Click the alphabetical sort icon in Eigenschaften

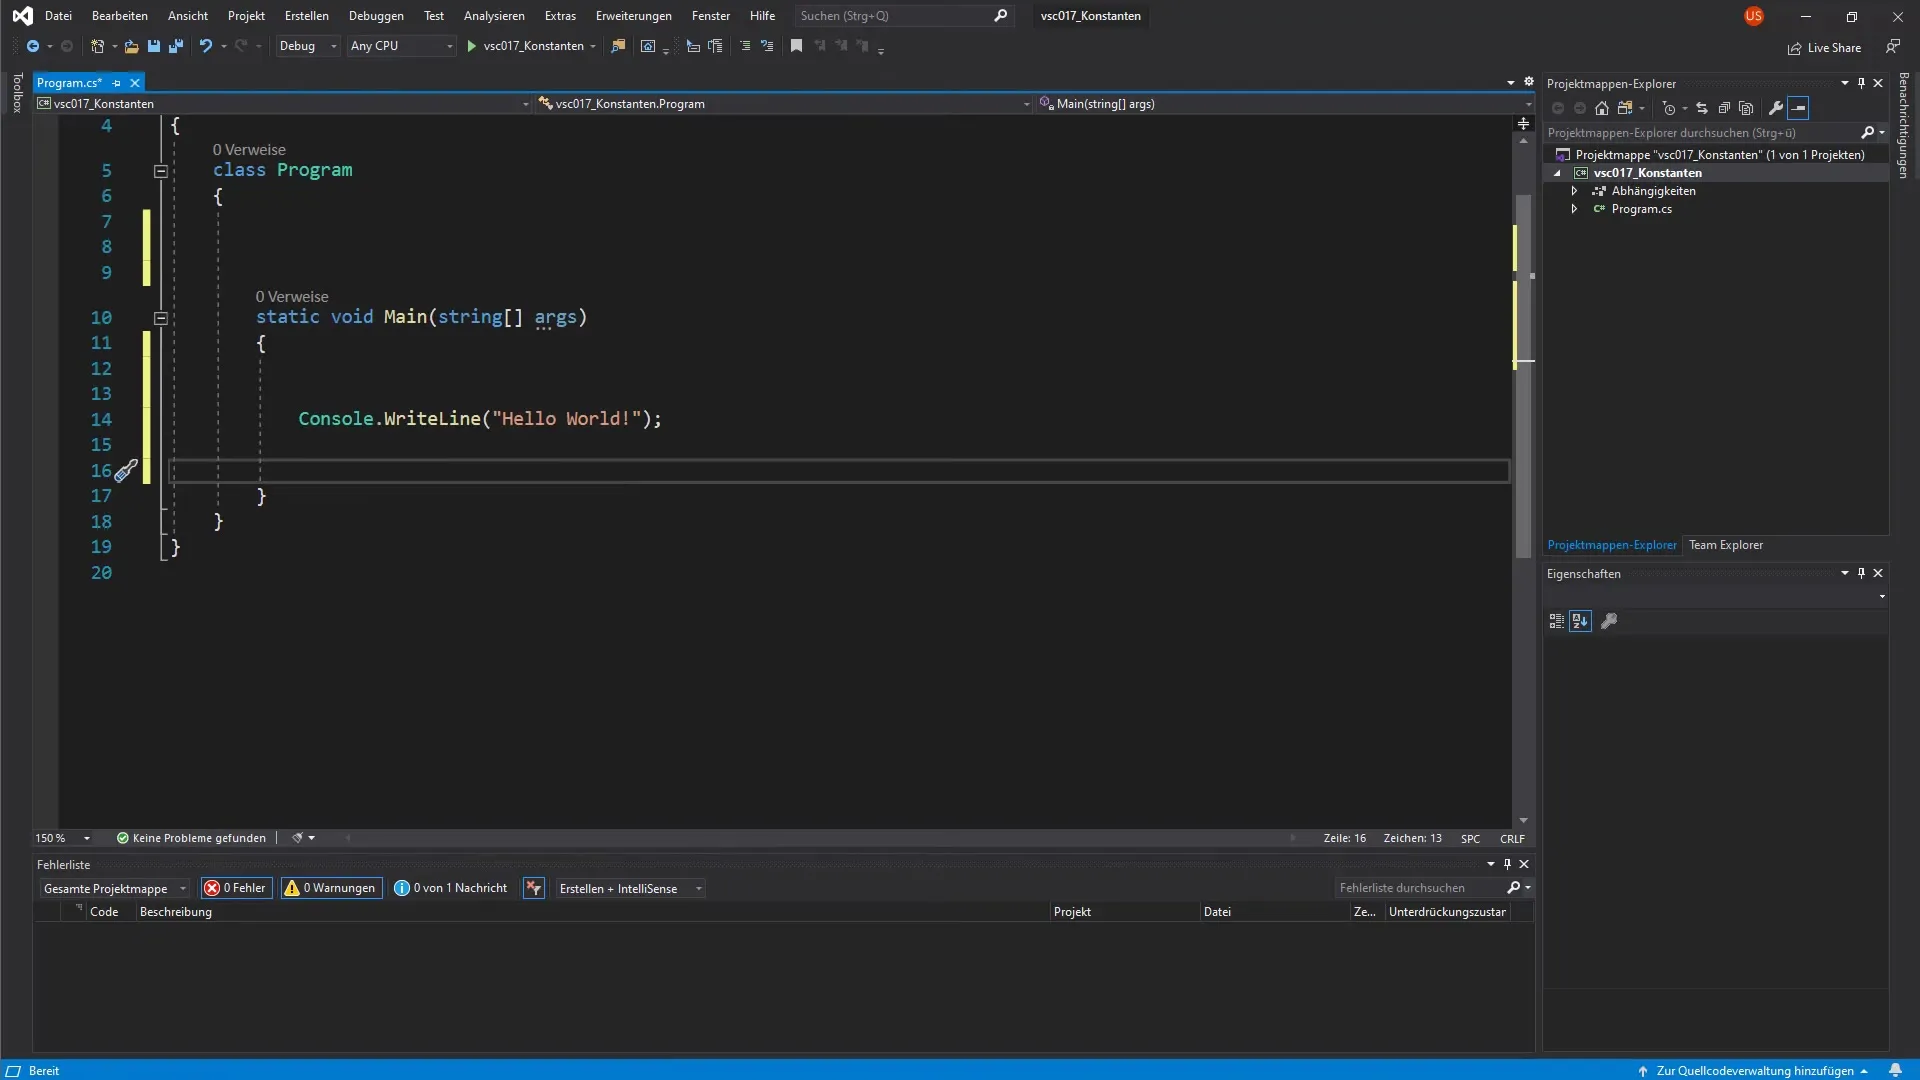coord(1580,621)
